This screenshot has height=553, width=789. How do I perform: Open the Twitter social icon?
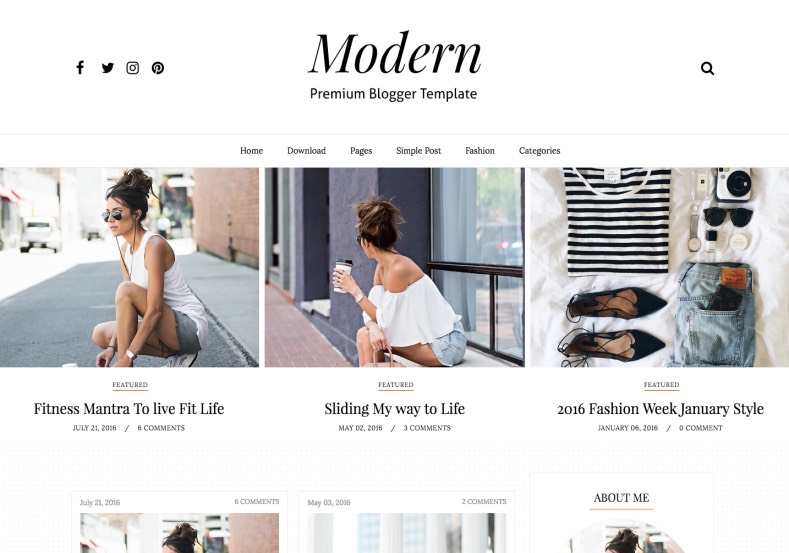pos(108,67)
